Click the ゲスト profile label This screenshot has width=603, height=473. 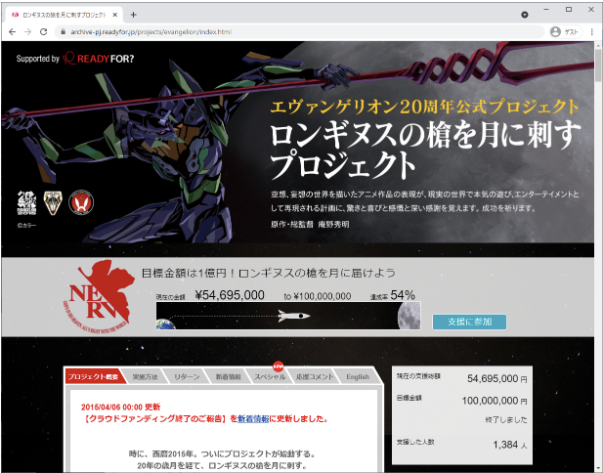coord(571,32)
